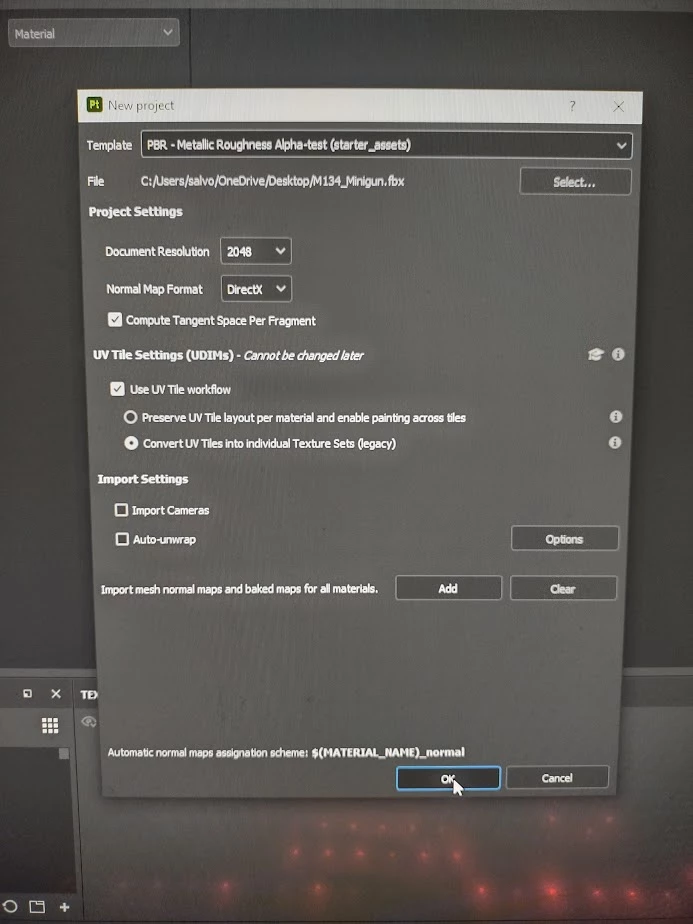
Task: Open Document Resolution 2048 dropdown
Action: click(256, 252)
